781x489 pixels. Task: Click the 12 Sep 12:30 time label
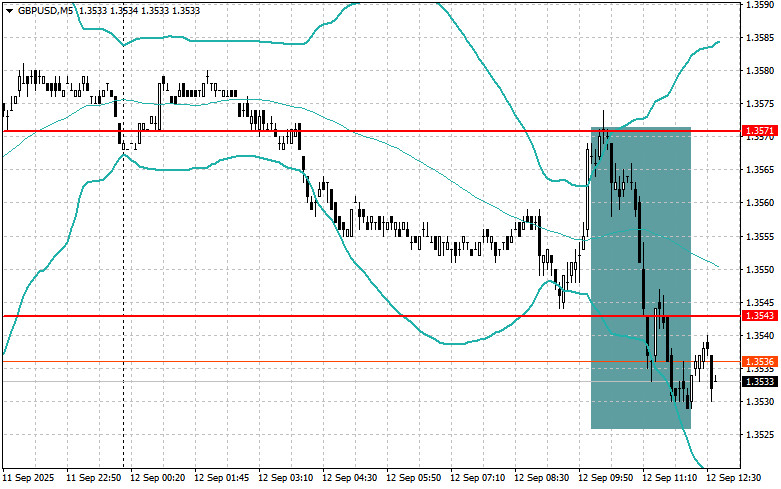click(x=733, y=478)
